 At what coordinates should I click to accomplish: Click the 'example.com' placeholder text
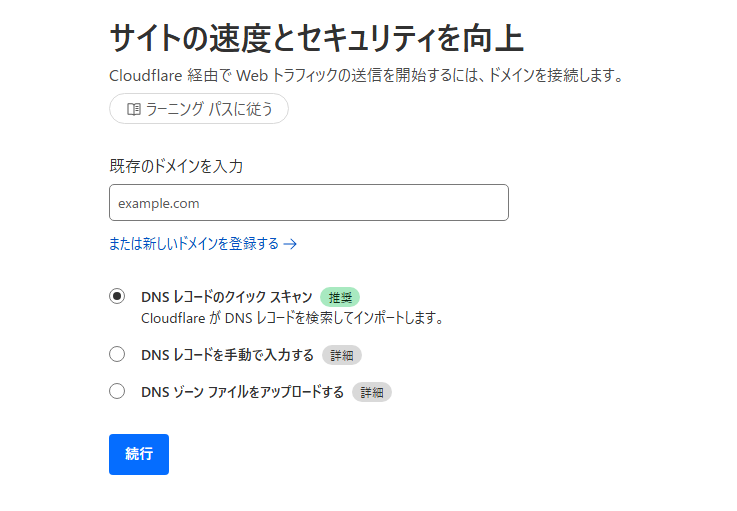click(x=159, y=203)
